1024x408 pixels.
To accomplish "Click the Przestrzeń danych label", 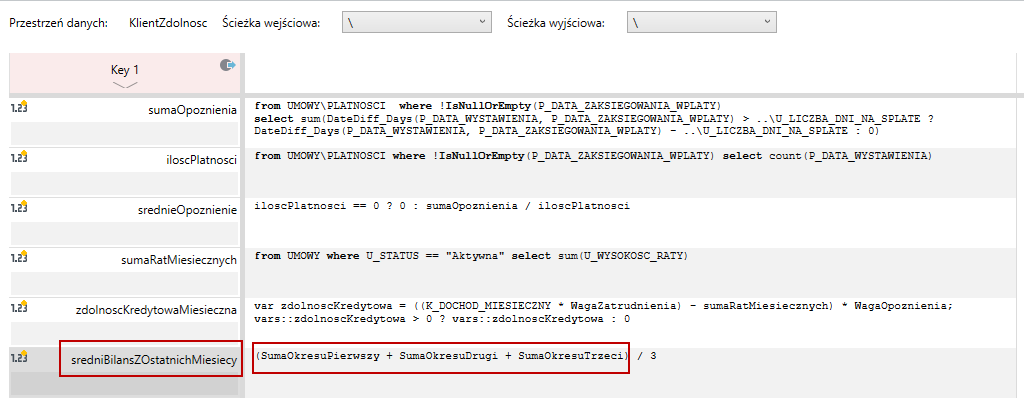I will [57, 23].
